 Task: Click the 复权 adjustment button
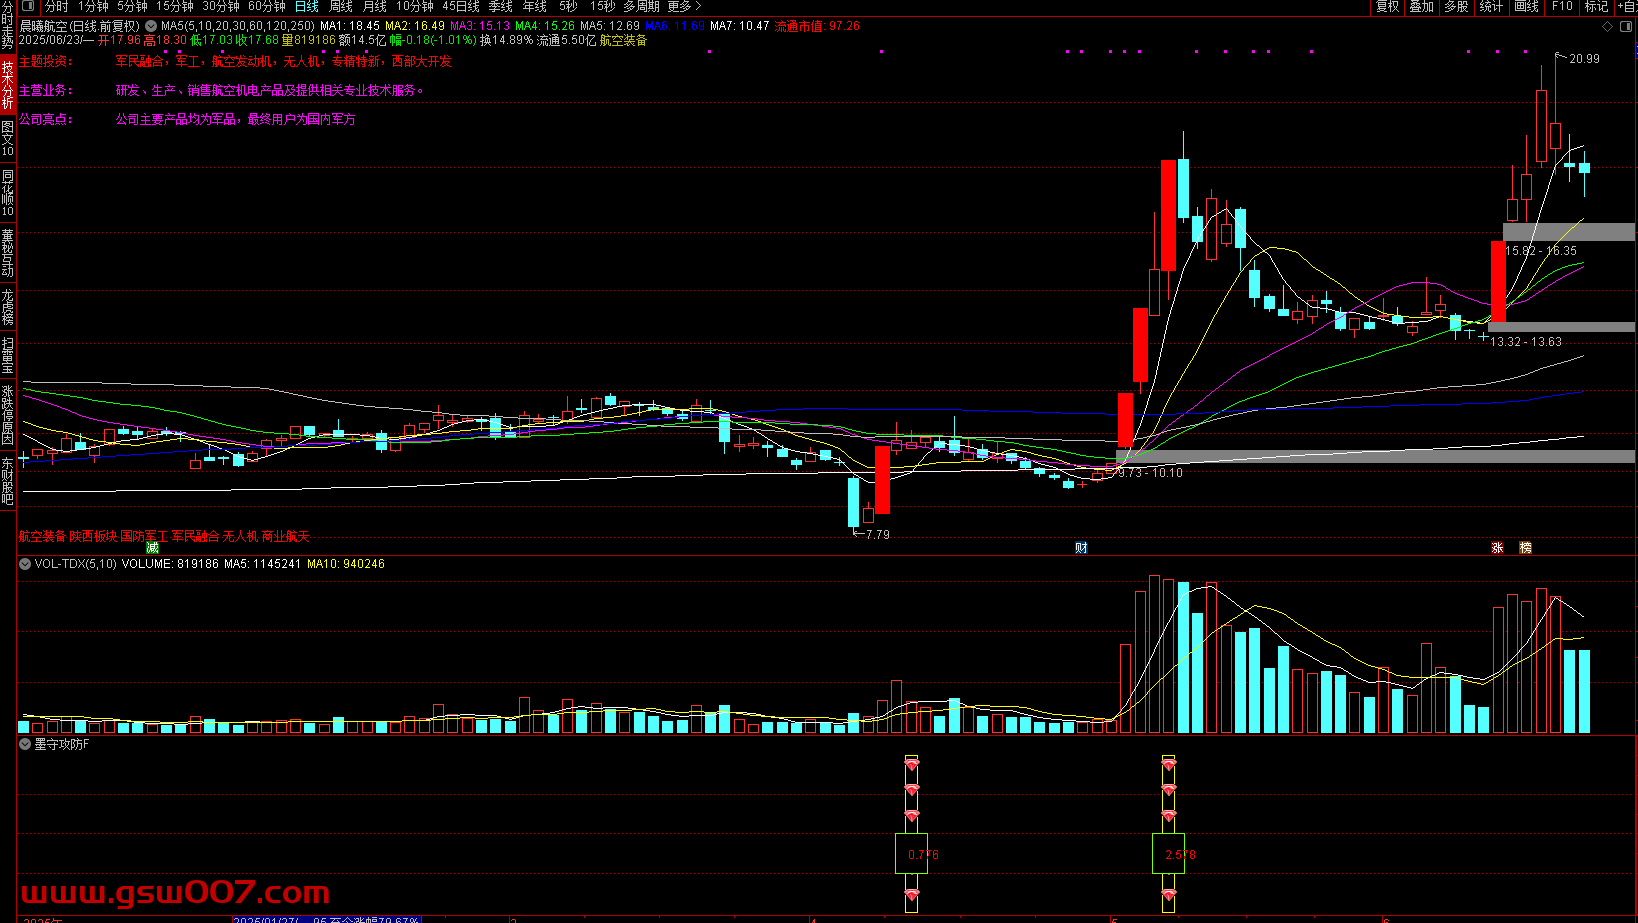tap(1387, 7)
